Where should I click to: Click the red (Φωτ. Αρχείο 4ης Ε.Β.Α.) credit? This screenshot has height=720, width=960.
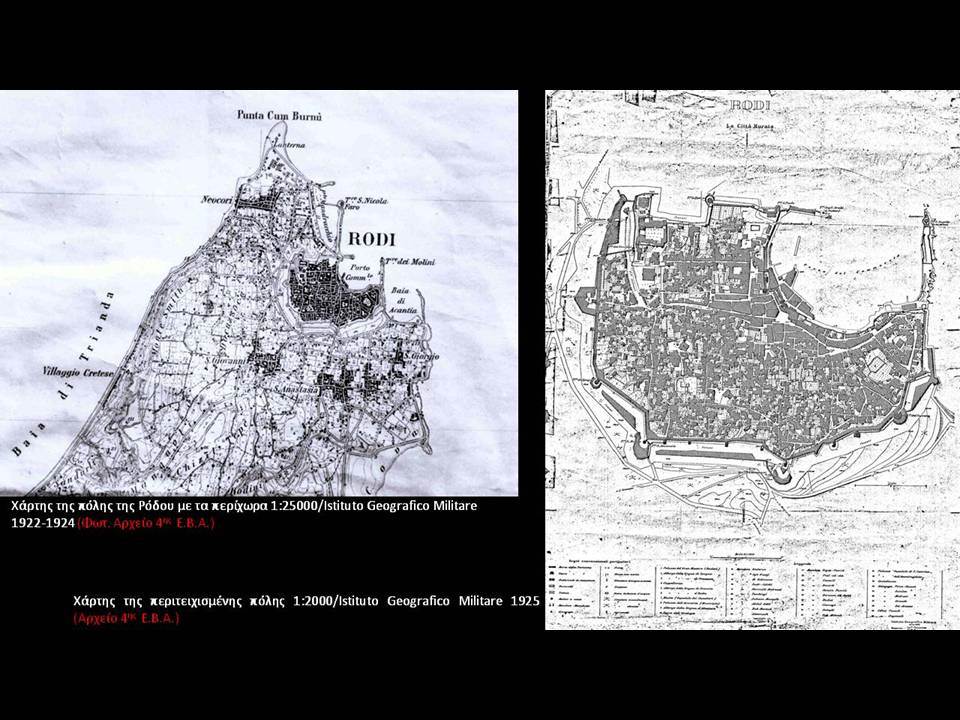(x=146, y=523)
